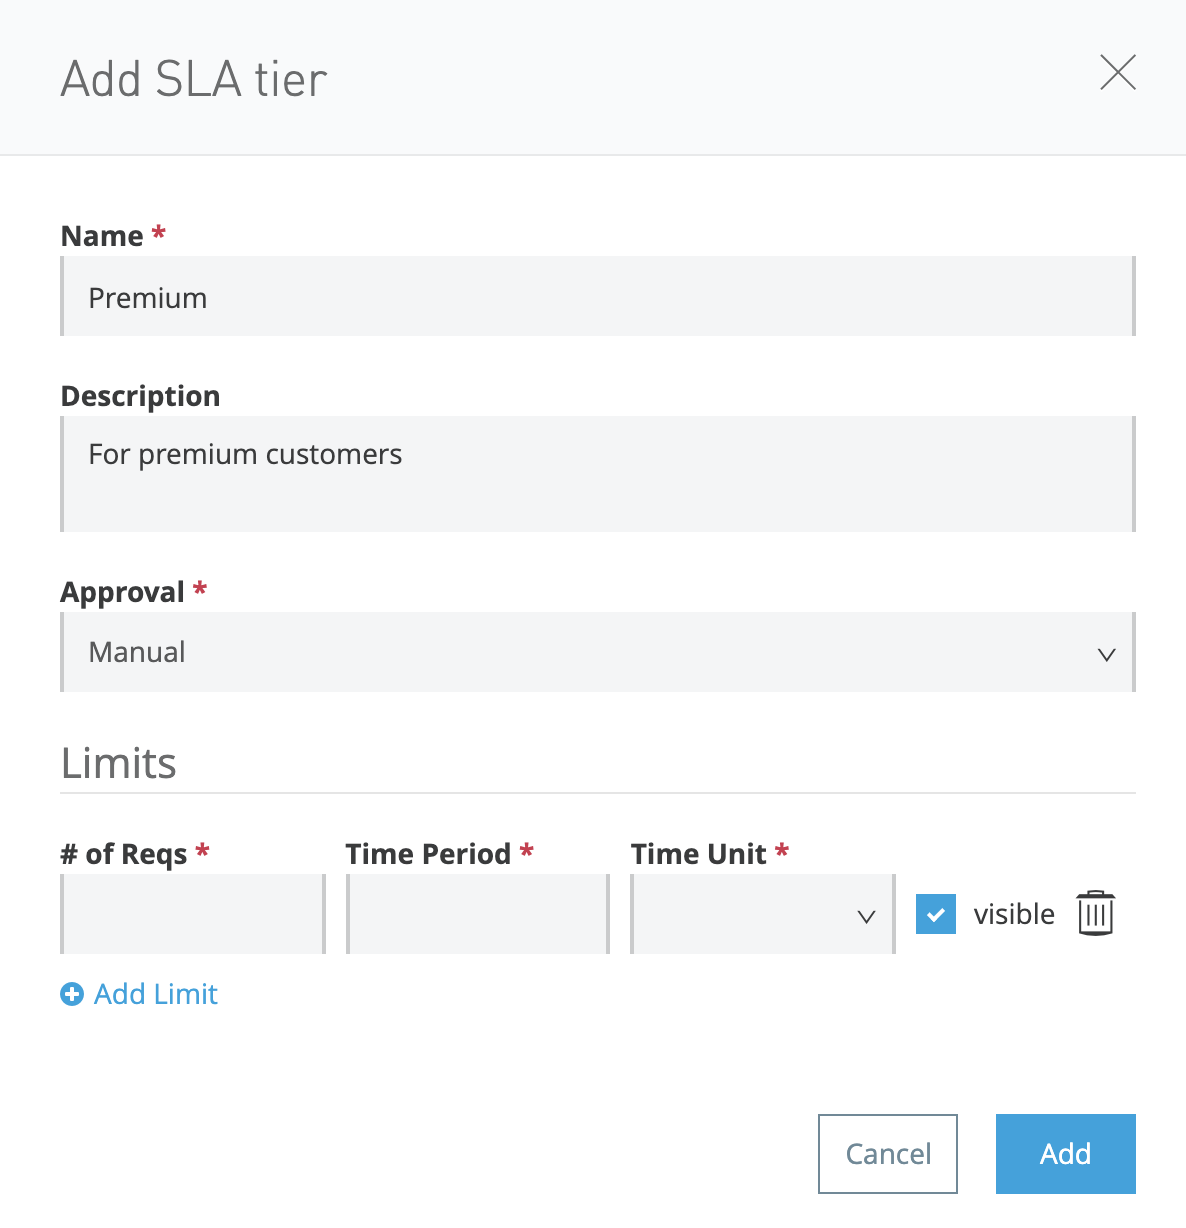Click the Limits section heading
This screenshot has height=1228, width=1186.
(x=118, y=763)
